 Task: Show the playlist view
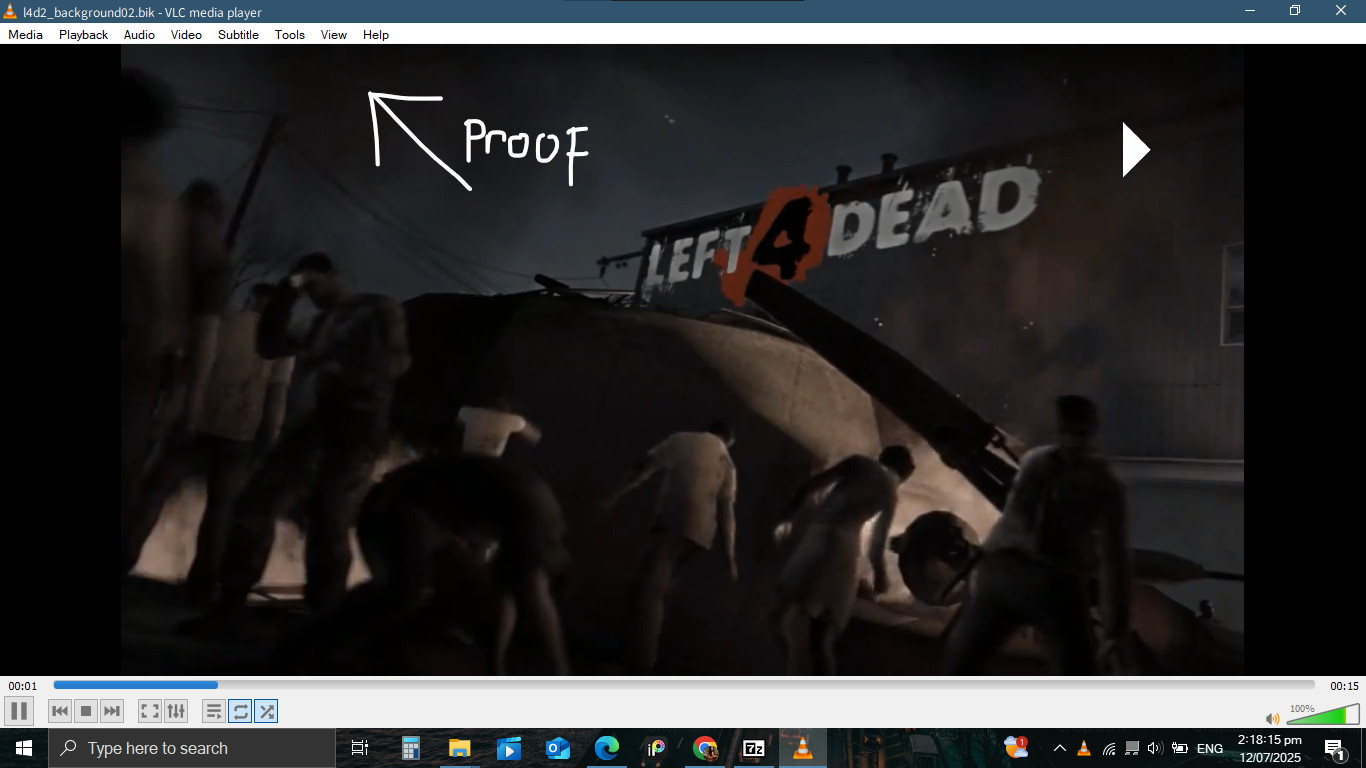[213, 710]
